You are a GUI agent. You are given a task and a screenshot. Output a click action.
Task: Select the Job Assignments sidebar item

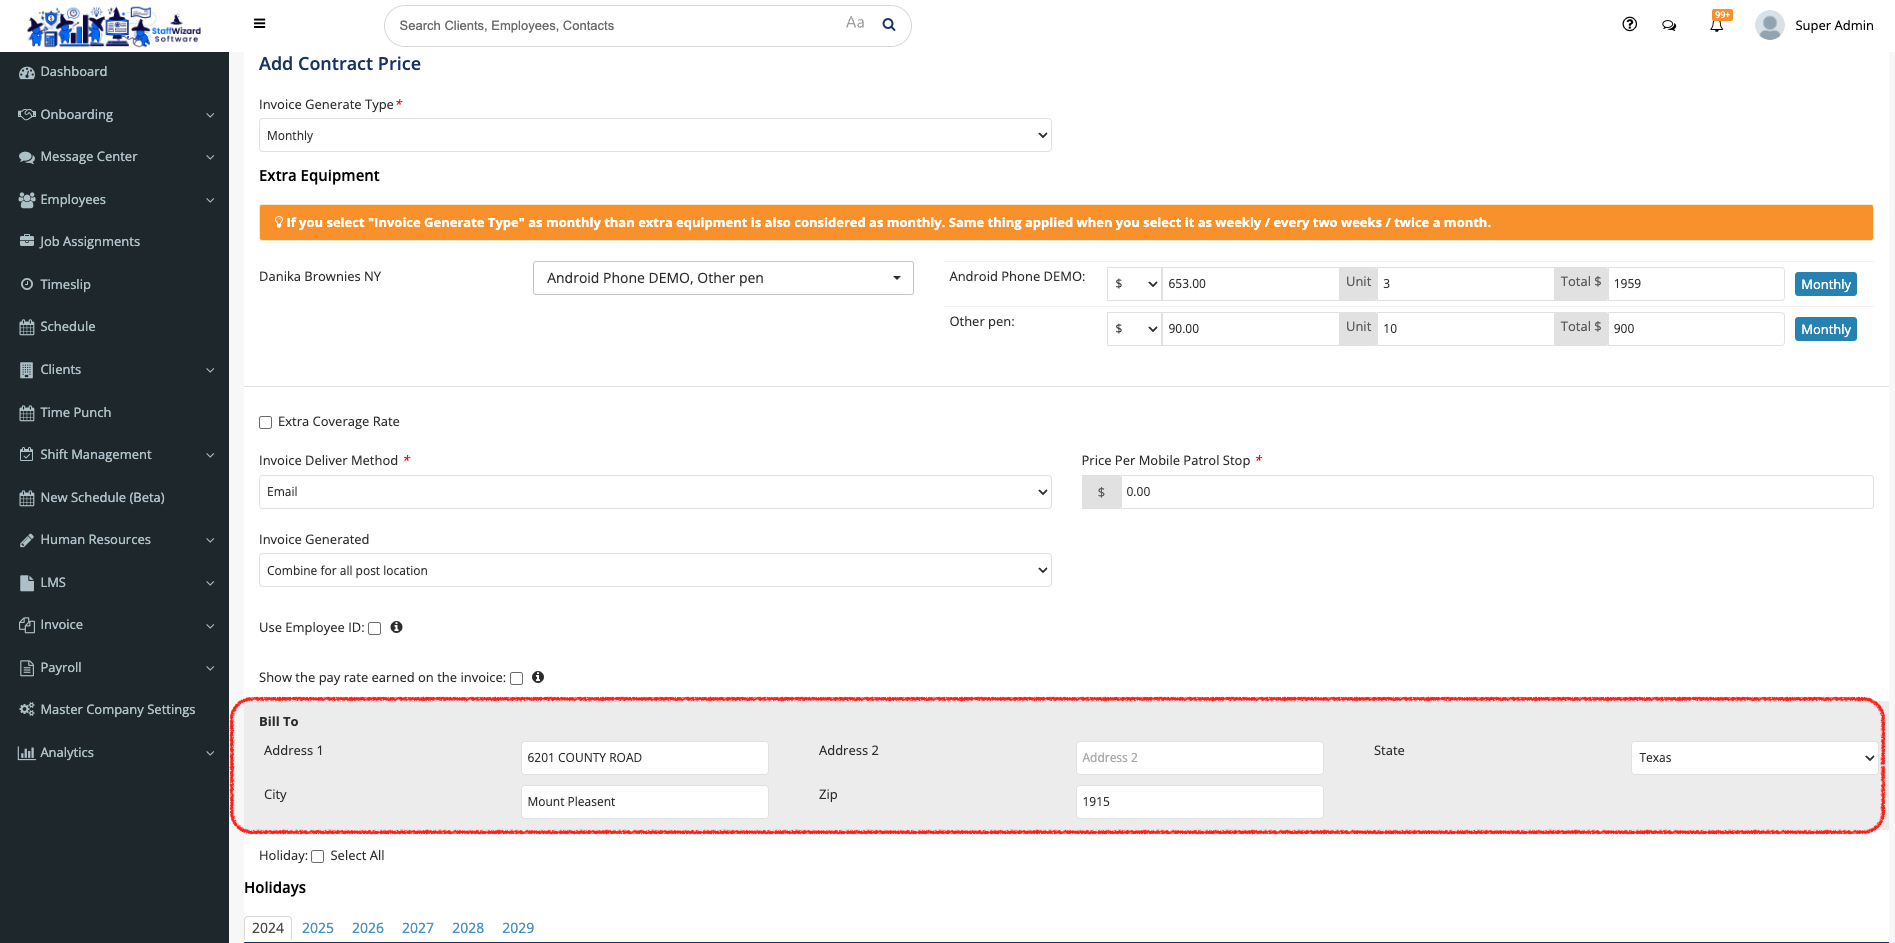90,241
